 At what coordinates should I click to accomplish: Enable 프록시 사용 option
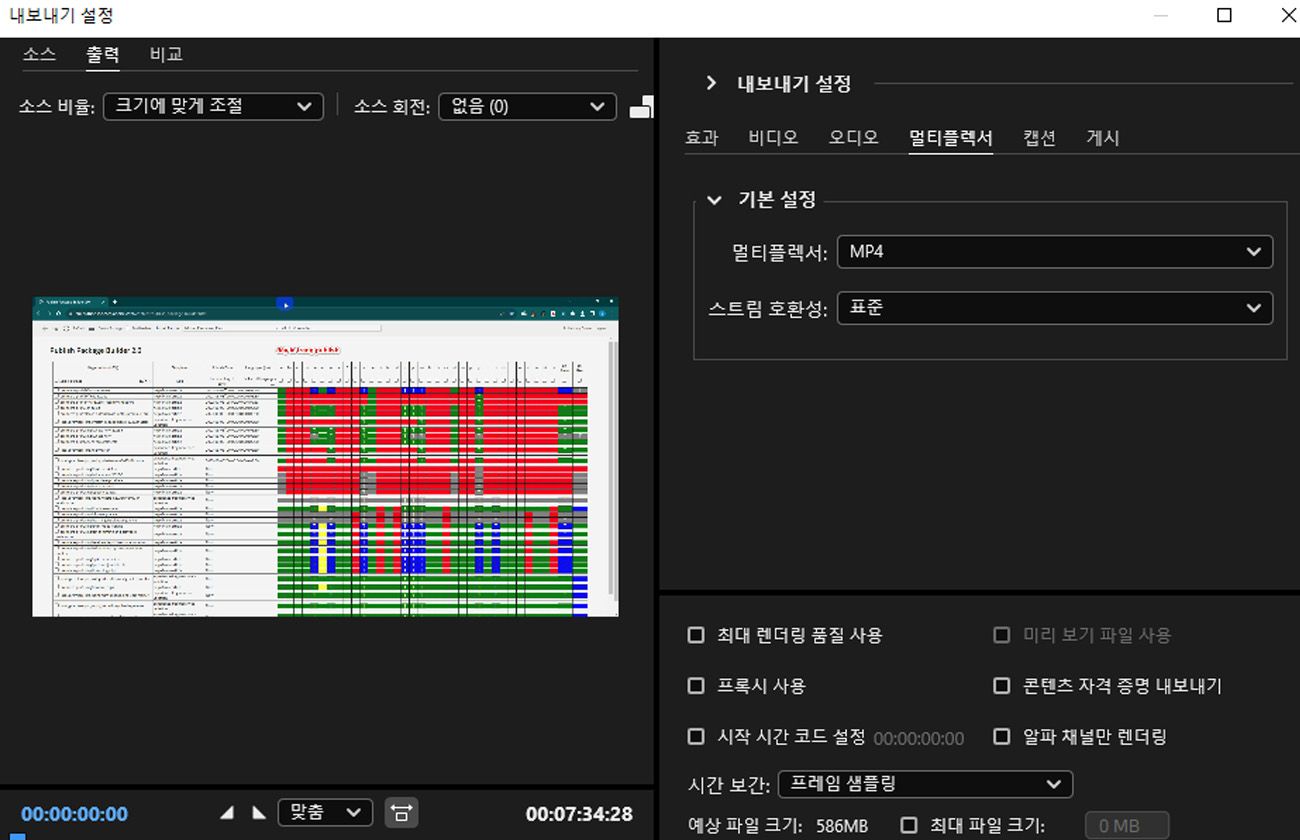point(696,686)
